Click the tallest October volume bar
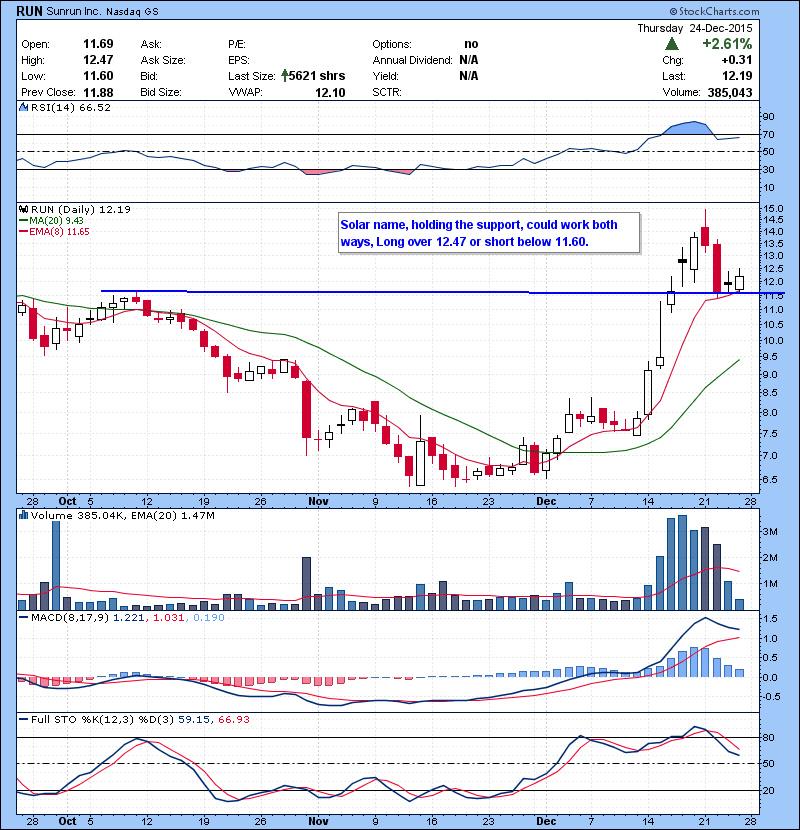Image resolution: width=800 pixels, height=830 pixels. (56, 565)
